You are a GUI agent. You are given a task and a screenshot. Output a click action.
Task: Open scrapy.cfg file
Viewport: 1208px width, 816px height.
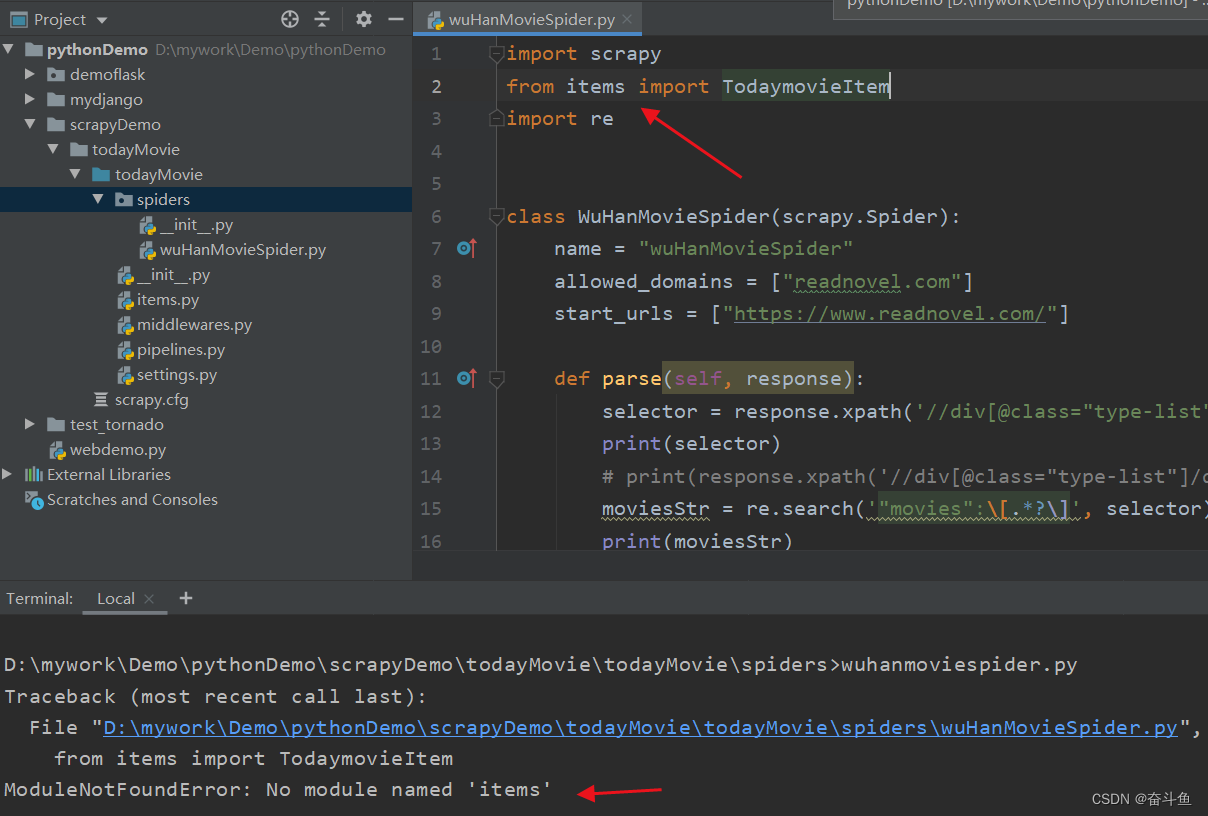(151, 400)
